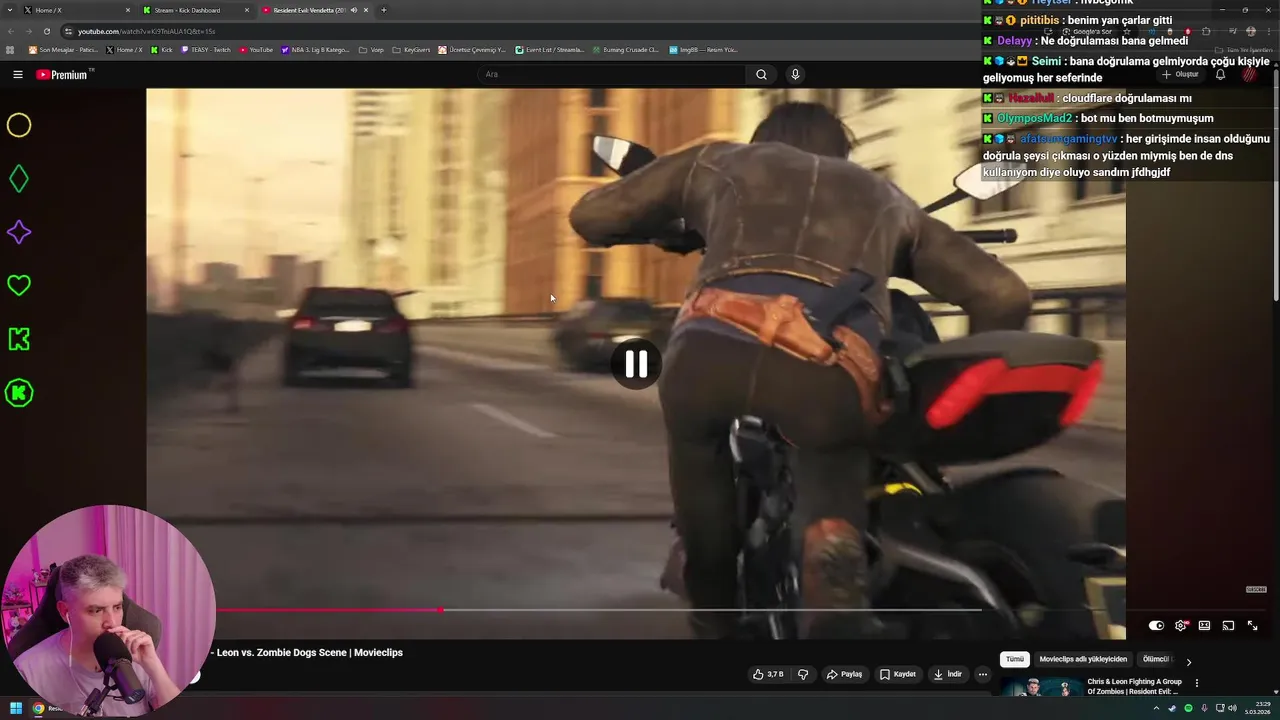Open the Son Mesajlar bookmark
Viewport: 1280px width, 720px height.
pos(64,49)
